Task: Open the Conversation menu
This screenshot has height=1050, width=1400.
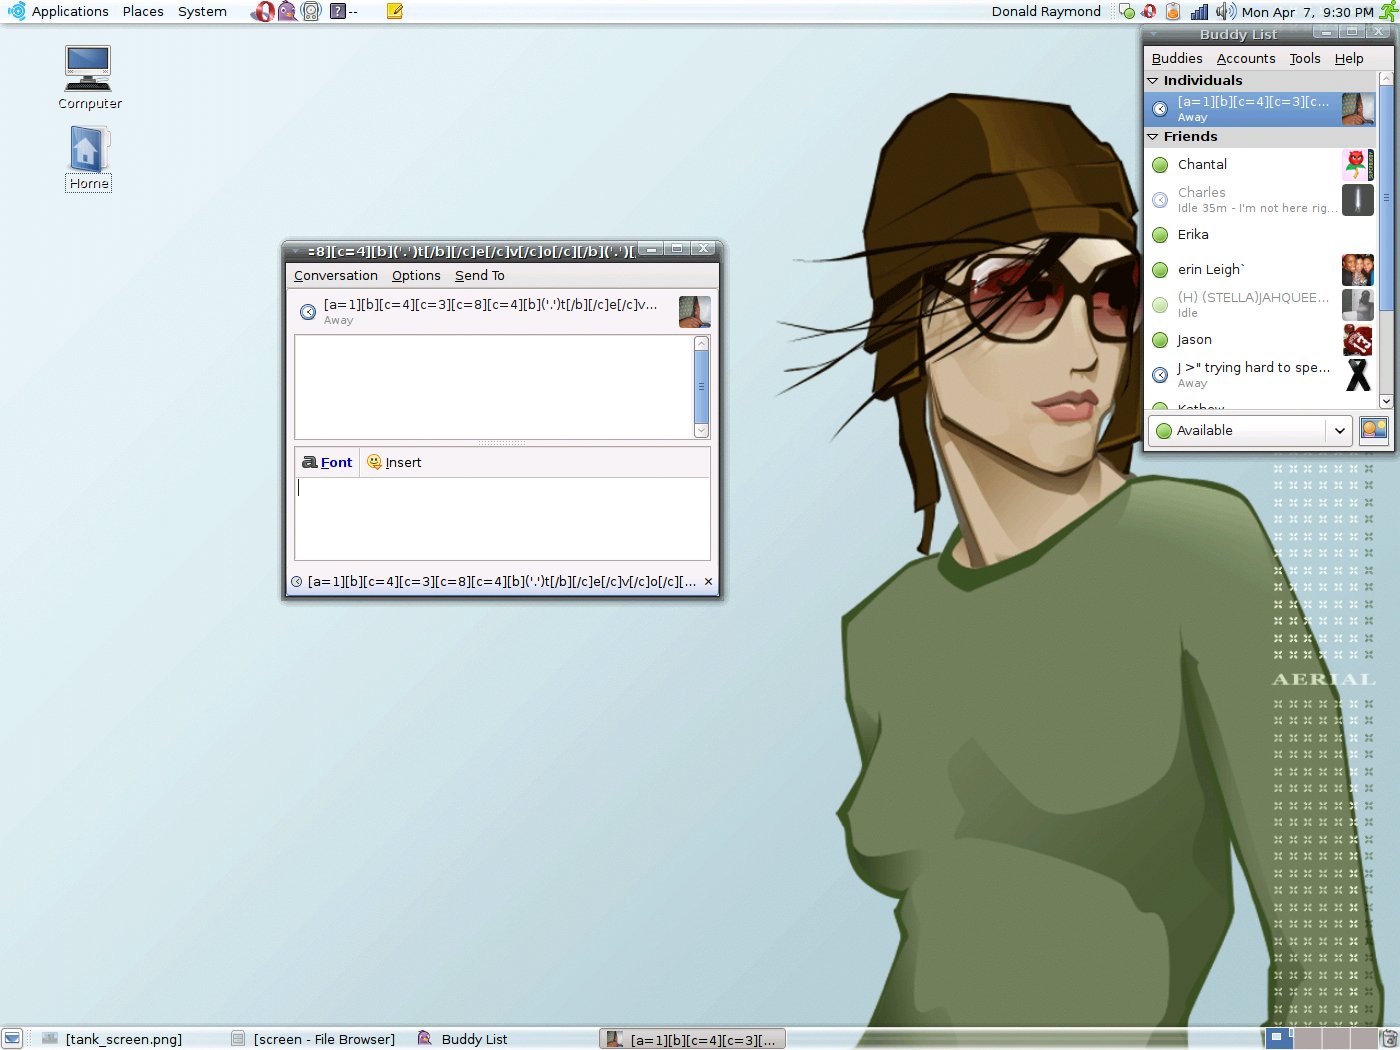Action: pyautogui.click(x=336, y=275)
